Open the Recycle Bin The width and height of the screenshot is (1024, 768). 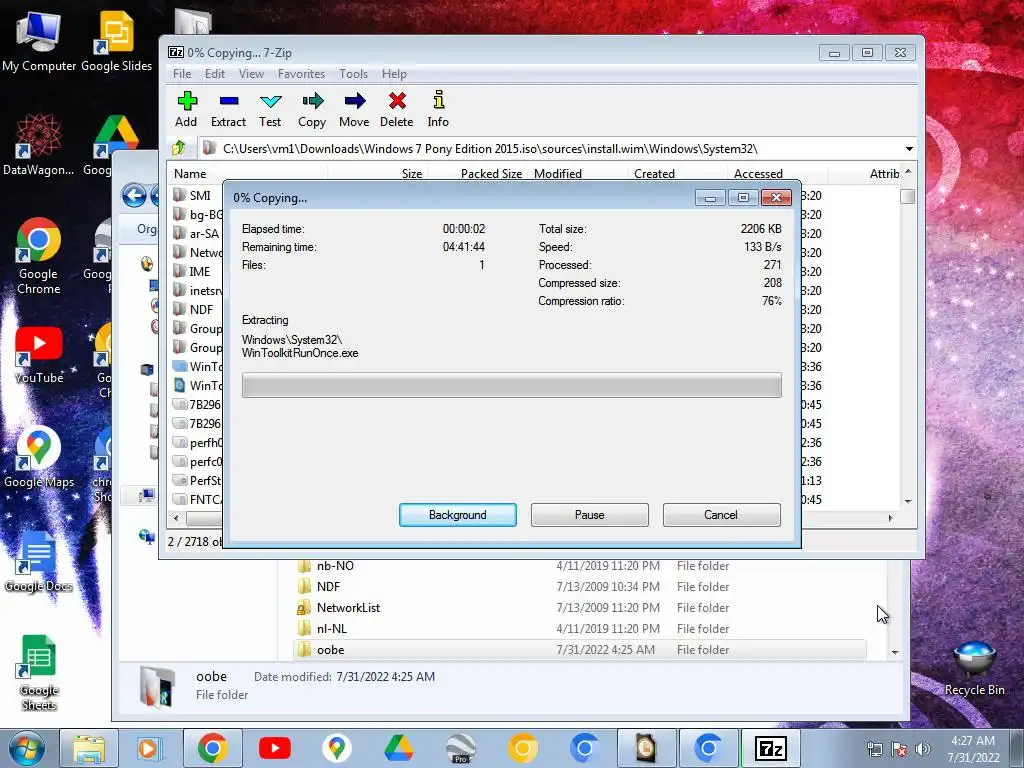point(974,668)
